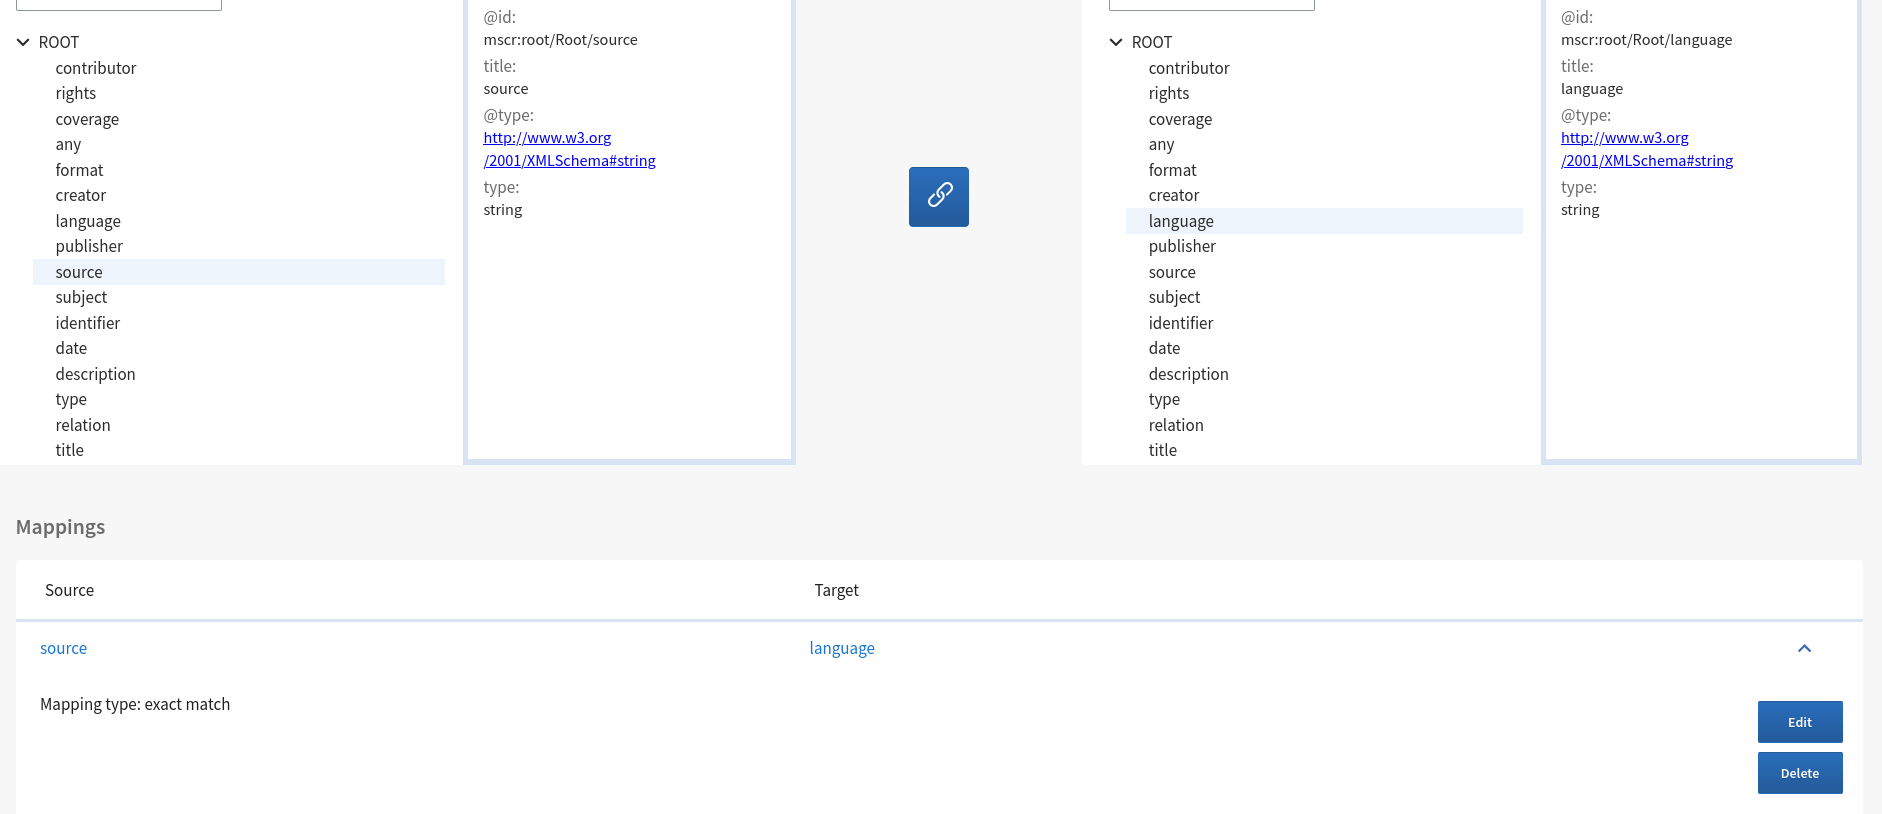
Task: Select any in the left tree
Action: pos(68,144)
